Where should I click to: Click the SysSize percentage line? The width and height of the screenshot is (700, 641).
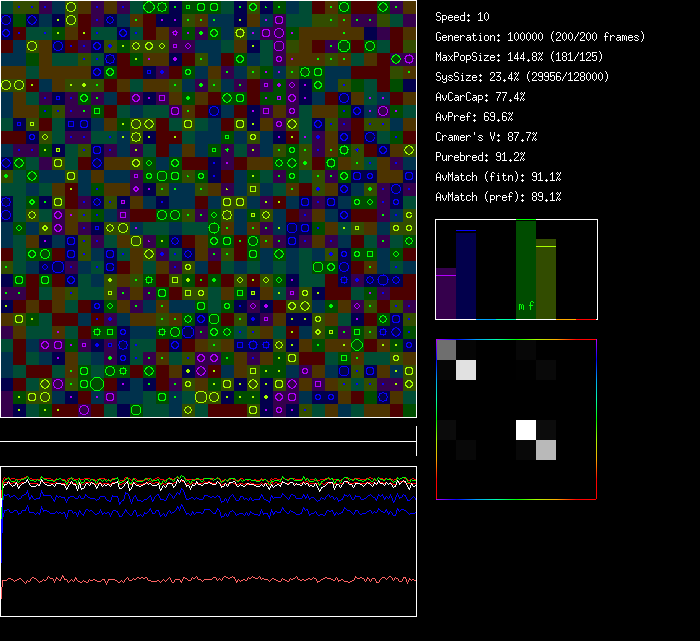pos(522,77)
